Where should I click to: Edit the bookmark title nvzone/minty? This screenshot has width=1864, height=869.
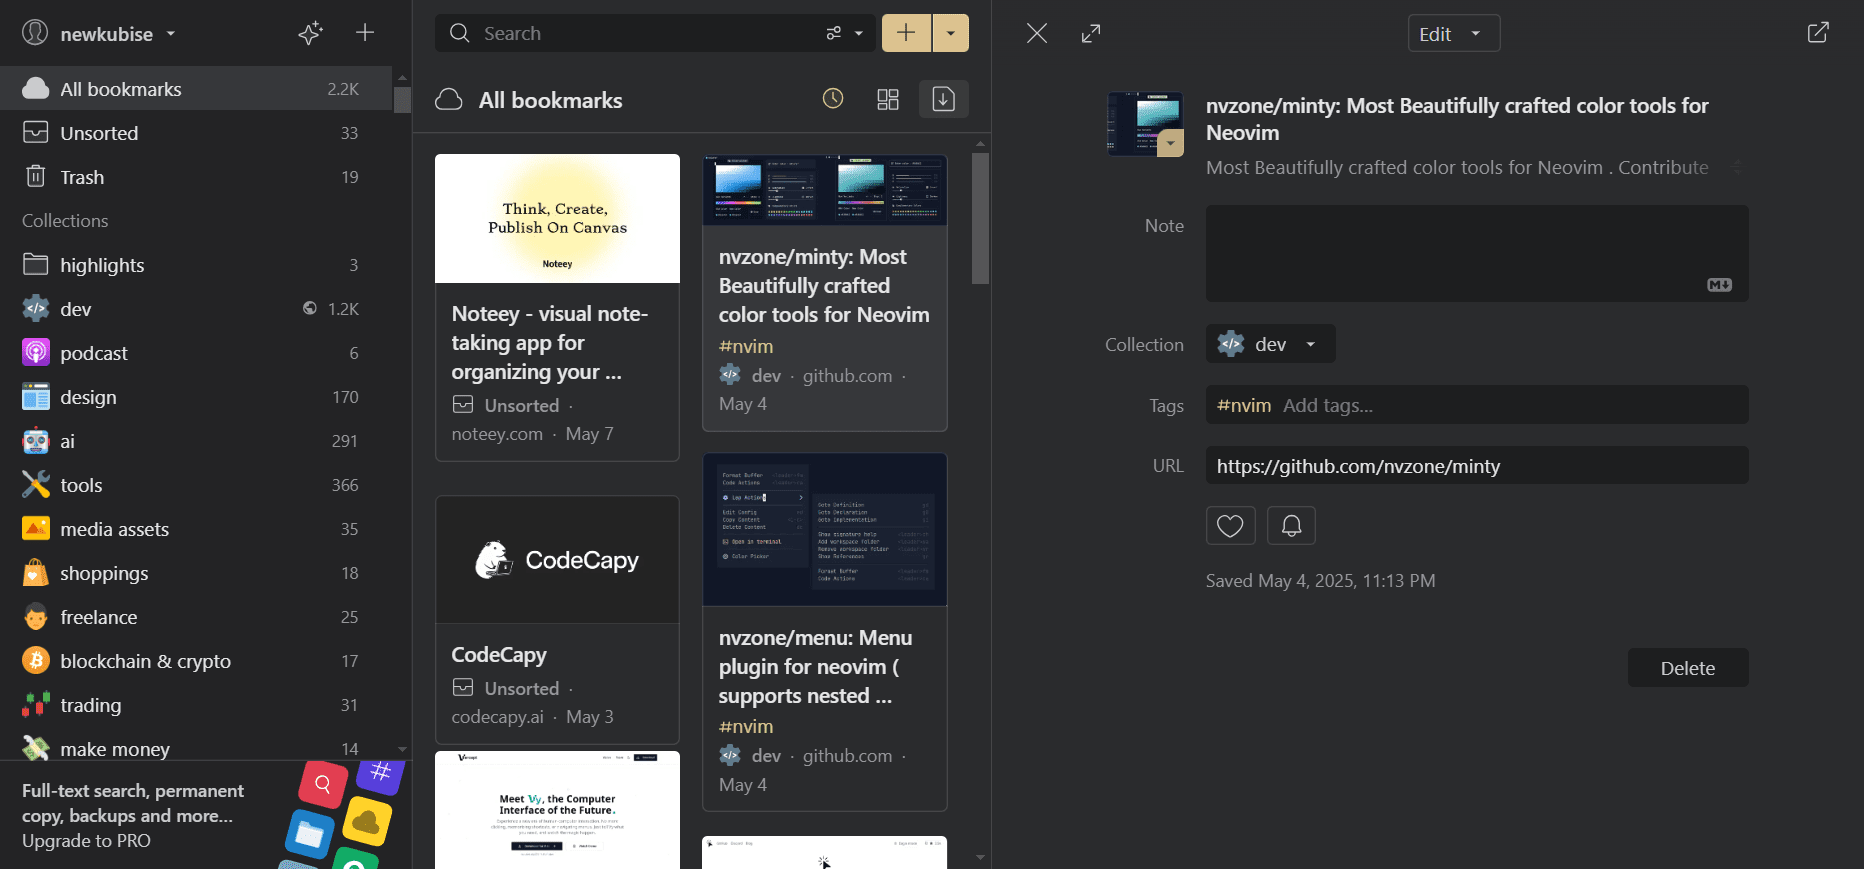point(1457,119)
